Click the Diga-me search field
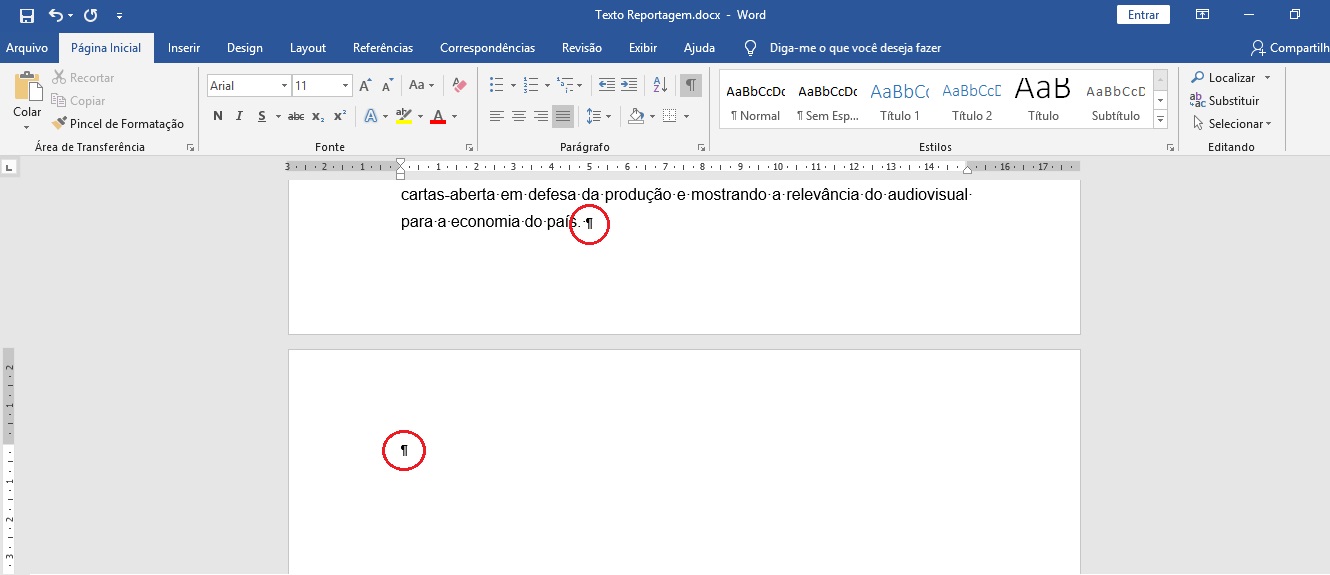This screenshot has width=1330, height=575. (x=855, y=48)
